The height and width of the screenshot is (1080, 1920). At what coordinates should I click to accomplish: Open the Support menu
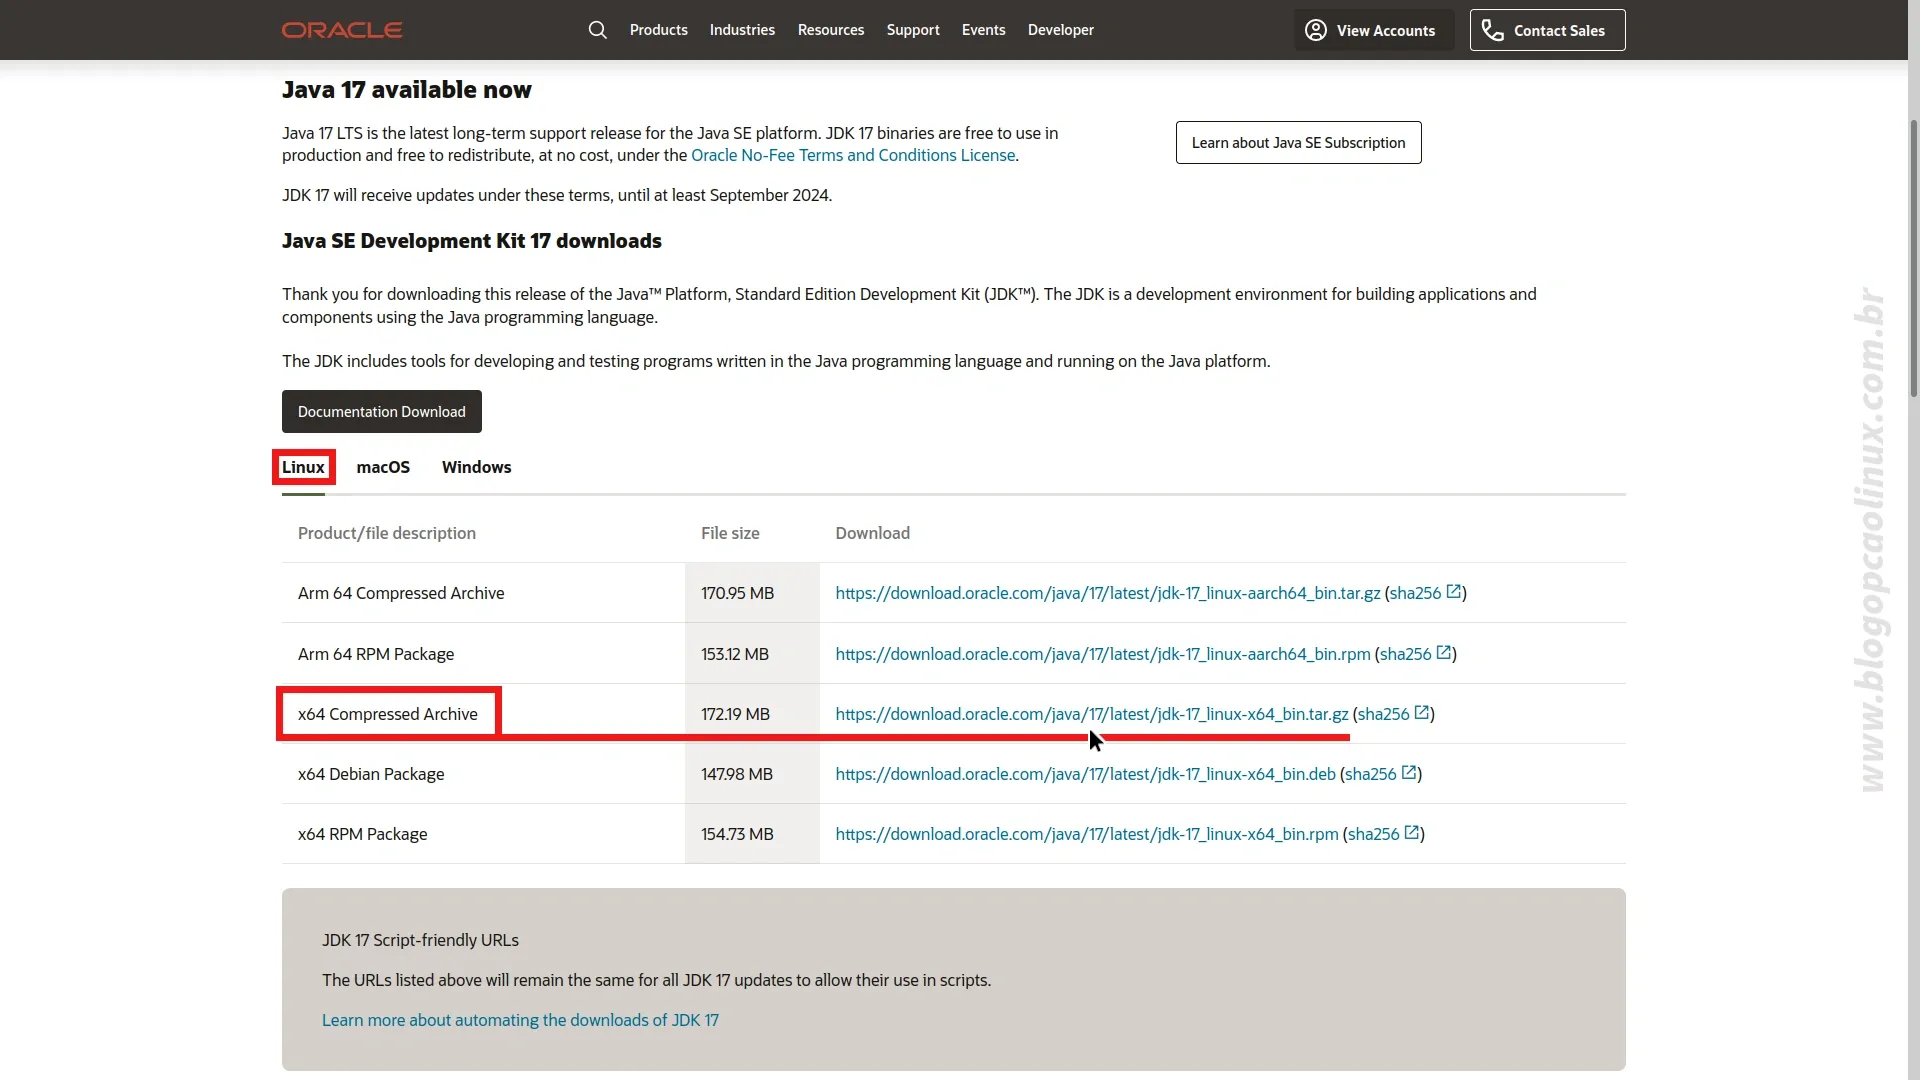(x=912, y=29)
